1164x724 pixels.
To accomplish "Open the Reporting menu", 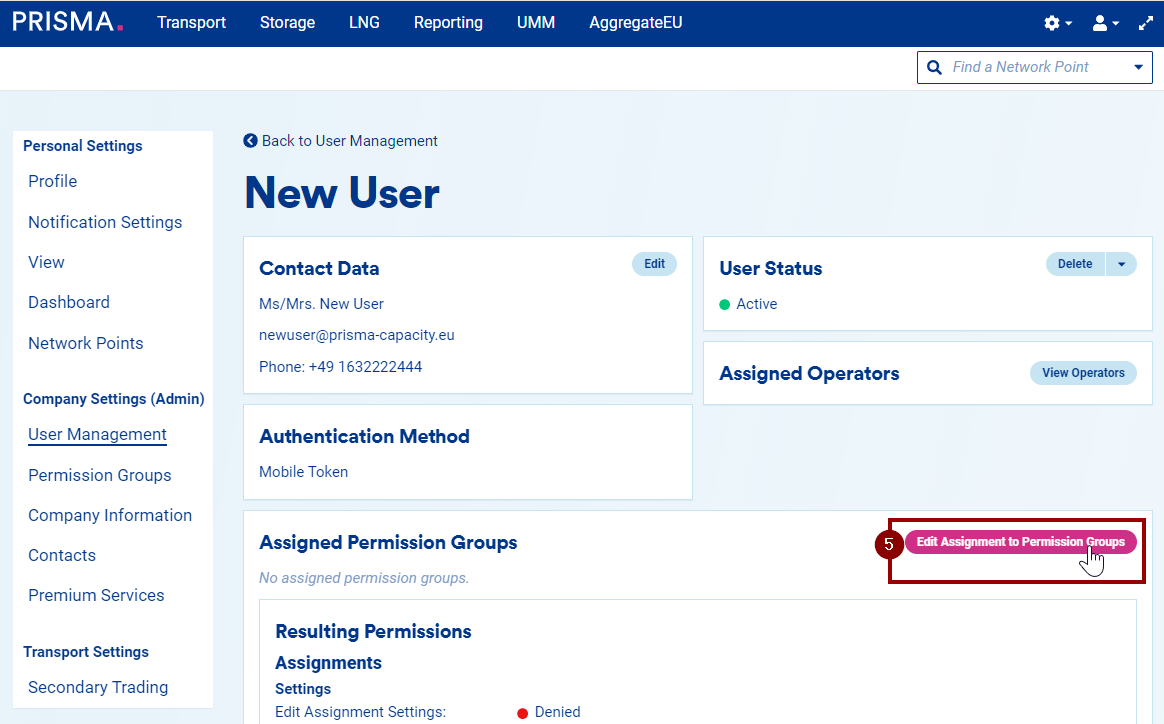I will 448,22.
